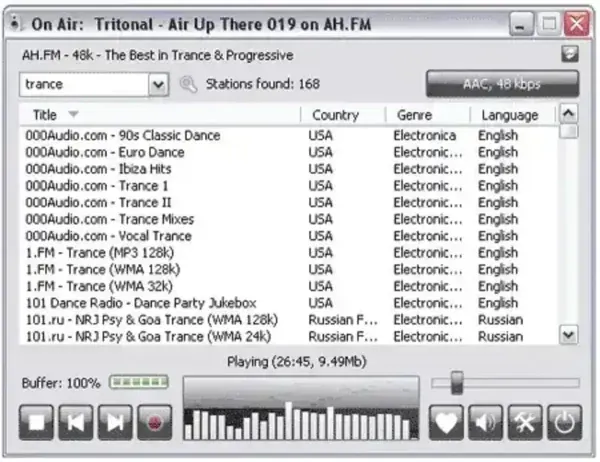Select 000Audio.com - Trance II station
This screenshot has height=462, width=600.
point(289,202)
